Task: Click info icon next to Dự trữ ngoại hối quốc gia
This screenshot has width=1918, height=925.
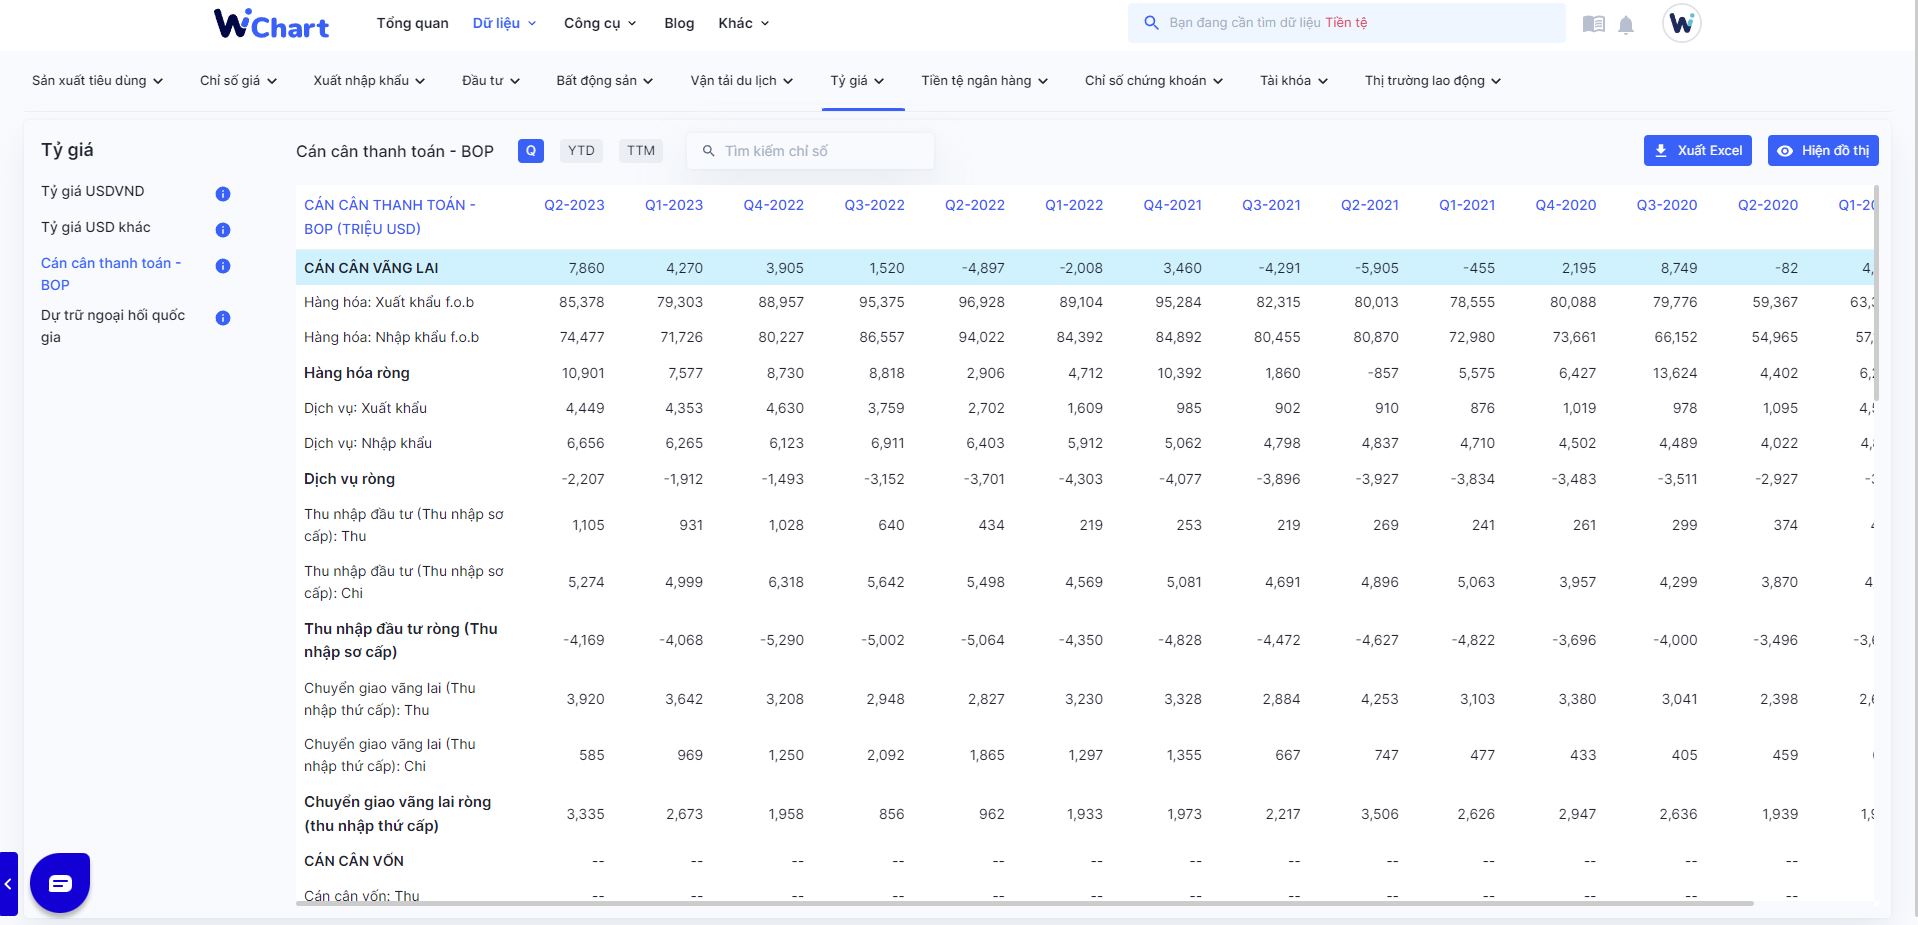Action: click(223, 318)
